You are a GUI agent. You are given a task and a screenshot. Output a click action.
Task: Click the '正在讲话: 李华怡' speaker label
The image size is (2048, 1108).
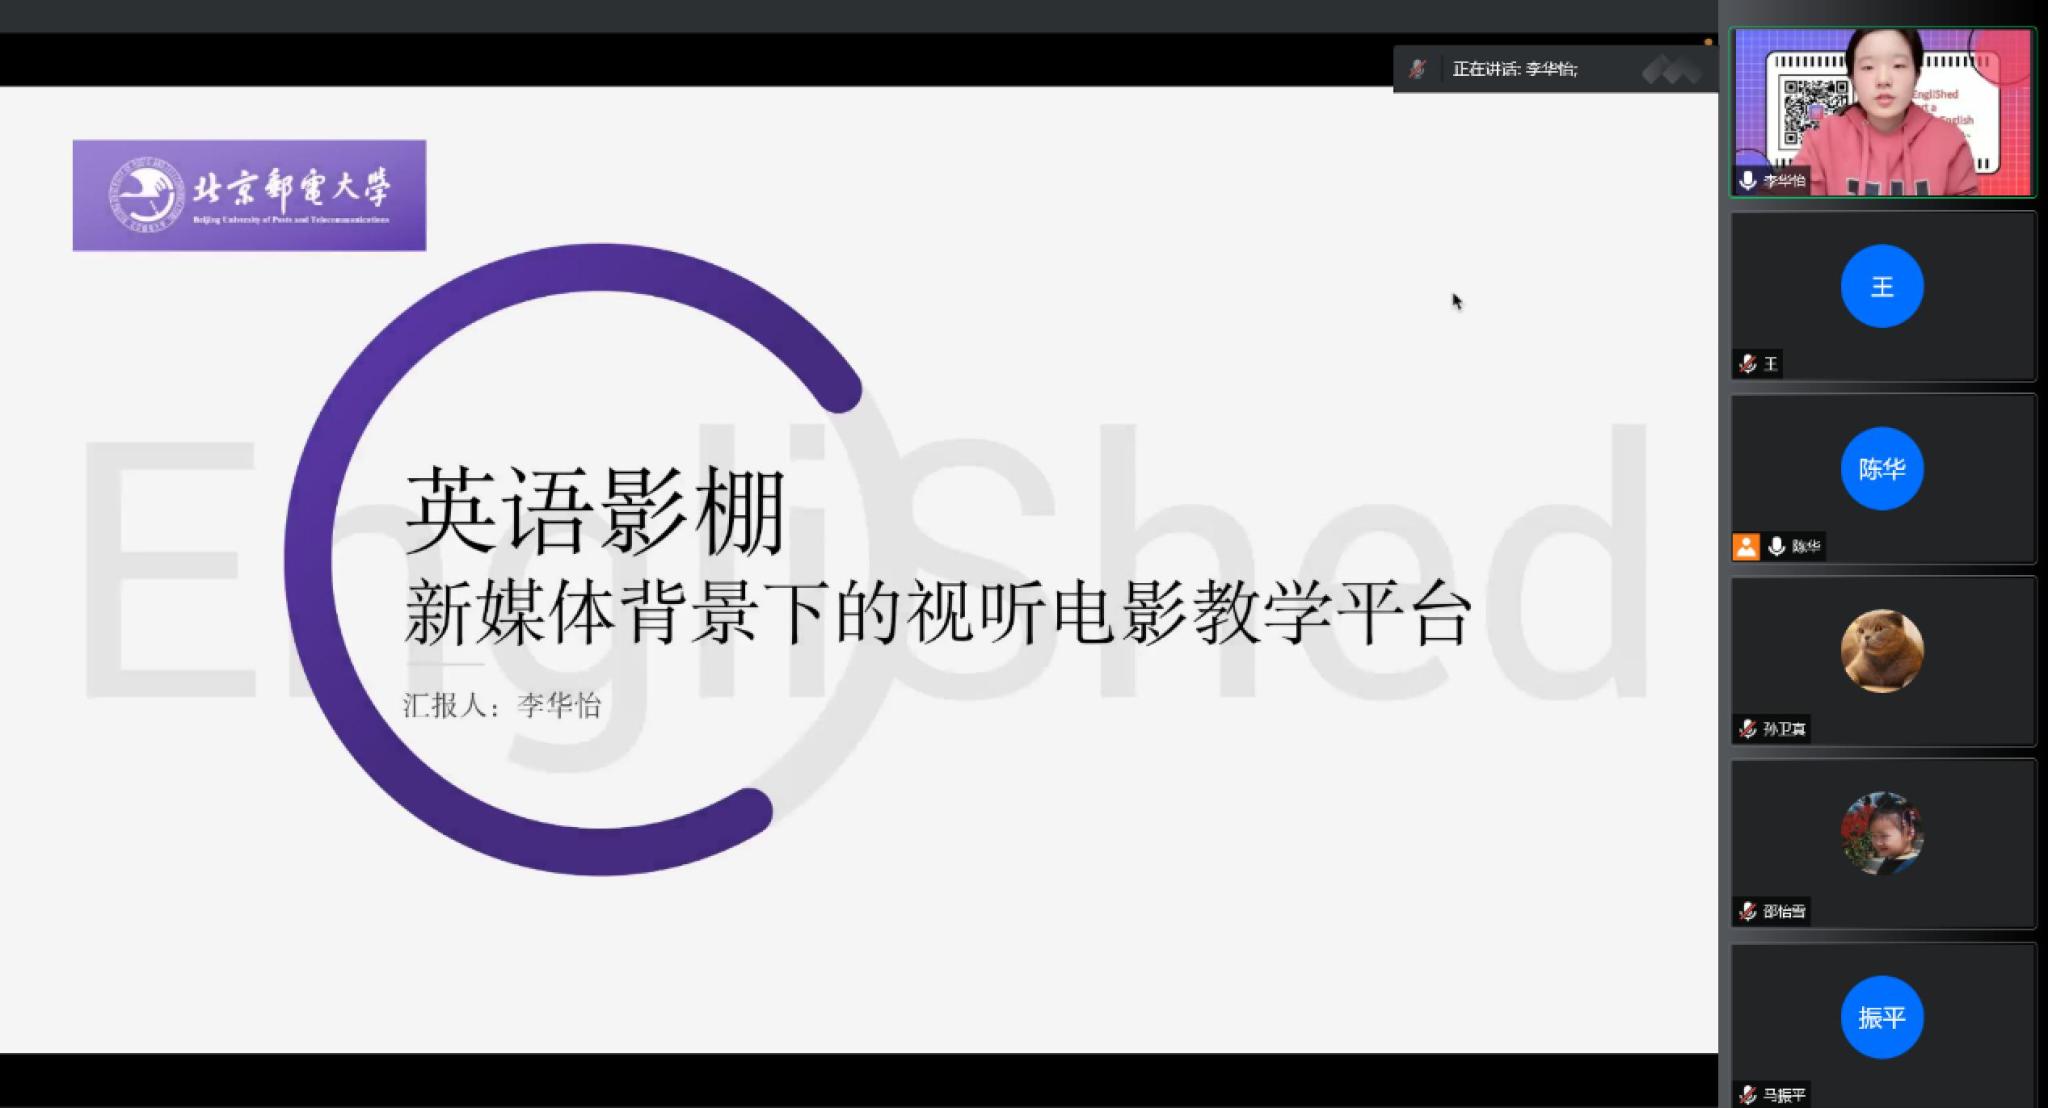(x=1514, y=69)
